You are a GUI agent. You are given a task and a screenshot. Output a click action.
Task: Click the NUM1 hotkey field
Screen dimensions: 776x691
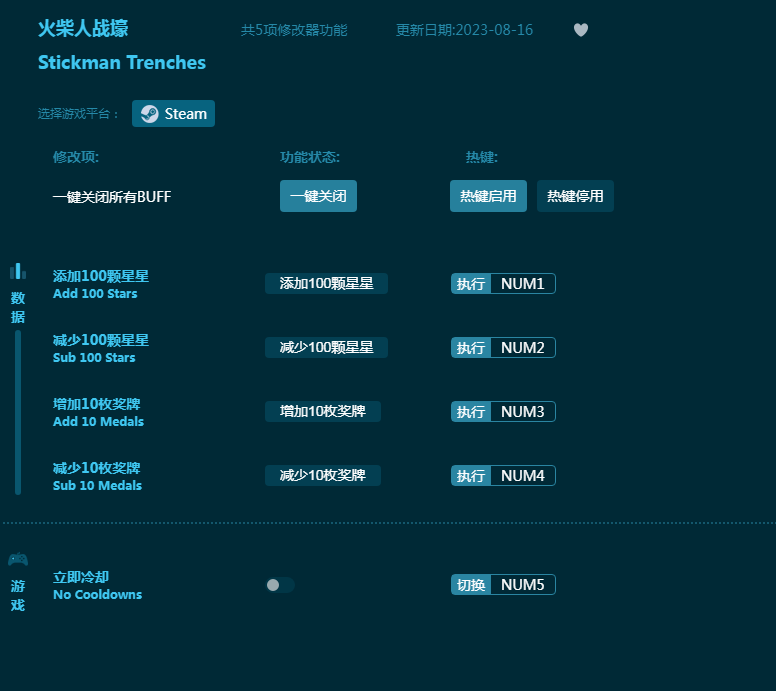(522, 284)
